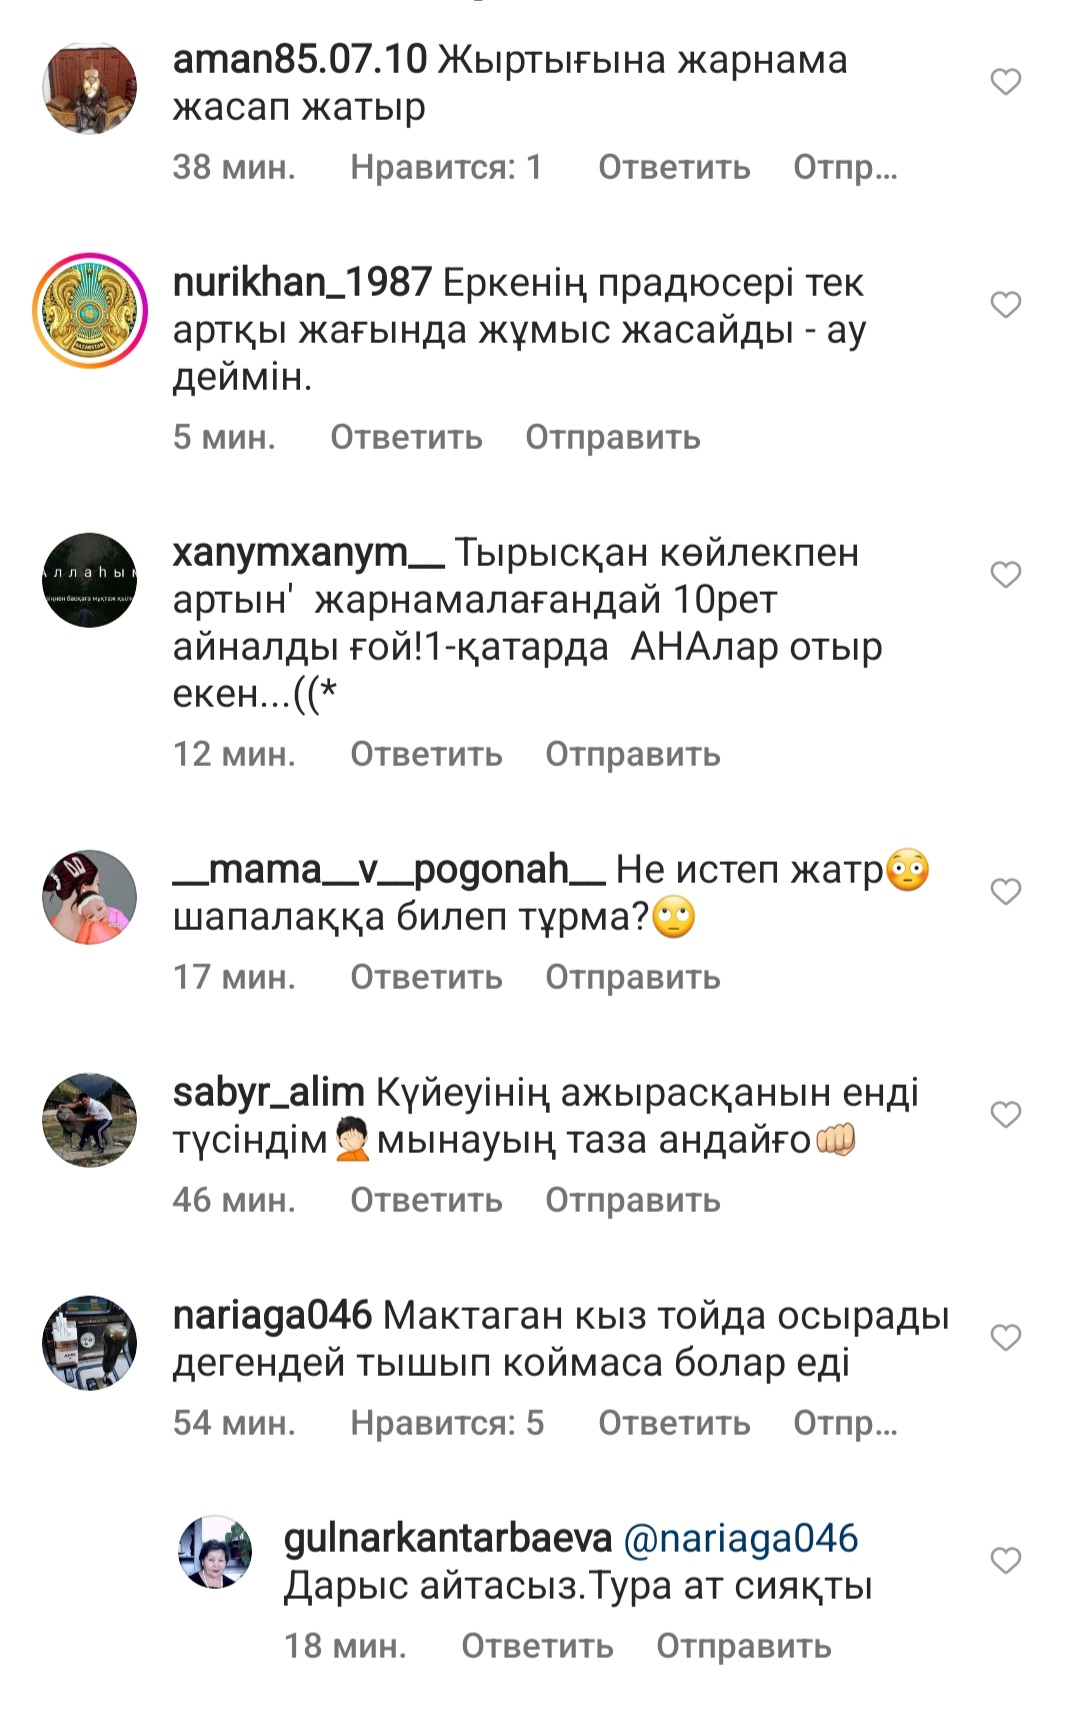Open the @nariaga046 mention link

click(x=741, y=1538)
